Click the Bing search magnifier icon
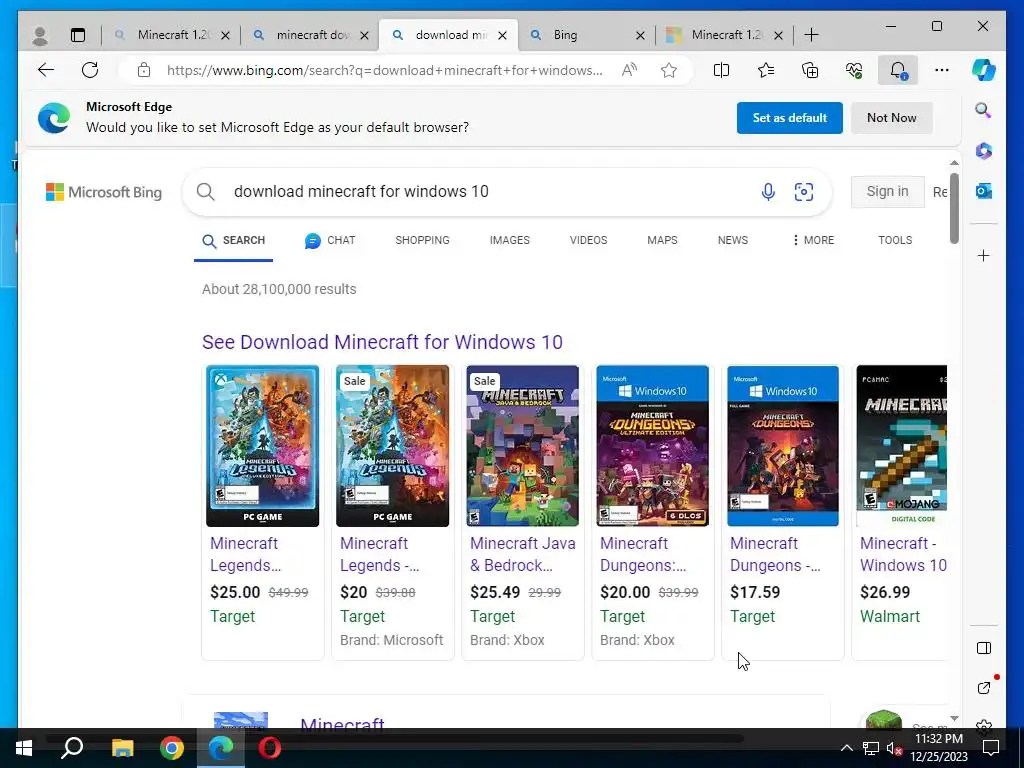Image resolution: width=1024 pixels, height=768 pixels. (205, 191)
